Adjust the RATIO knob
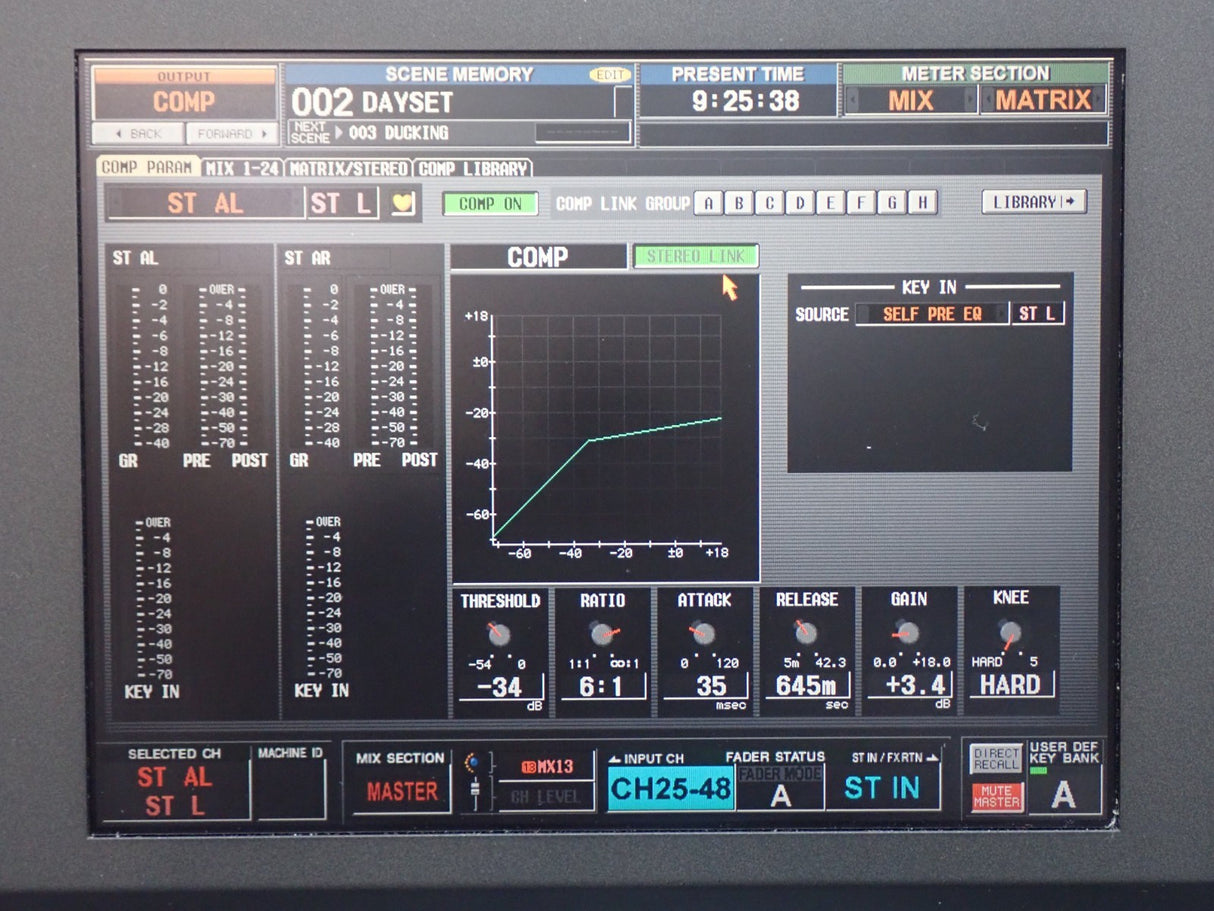This screenshot has width=1214, height=911. (603, 632)
